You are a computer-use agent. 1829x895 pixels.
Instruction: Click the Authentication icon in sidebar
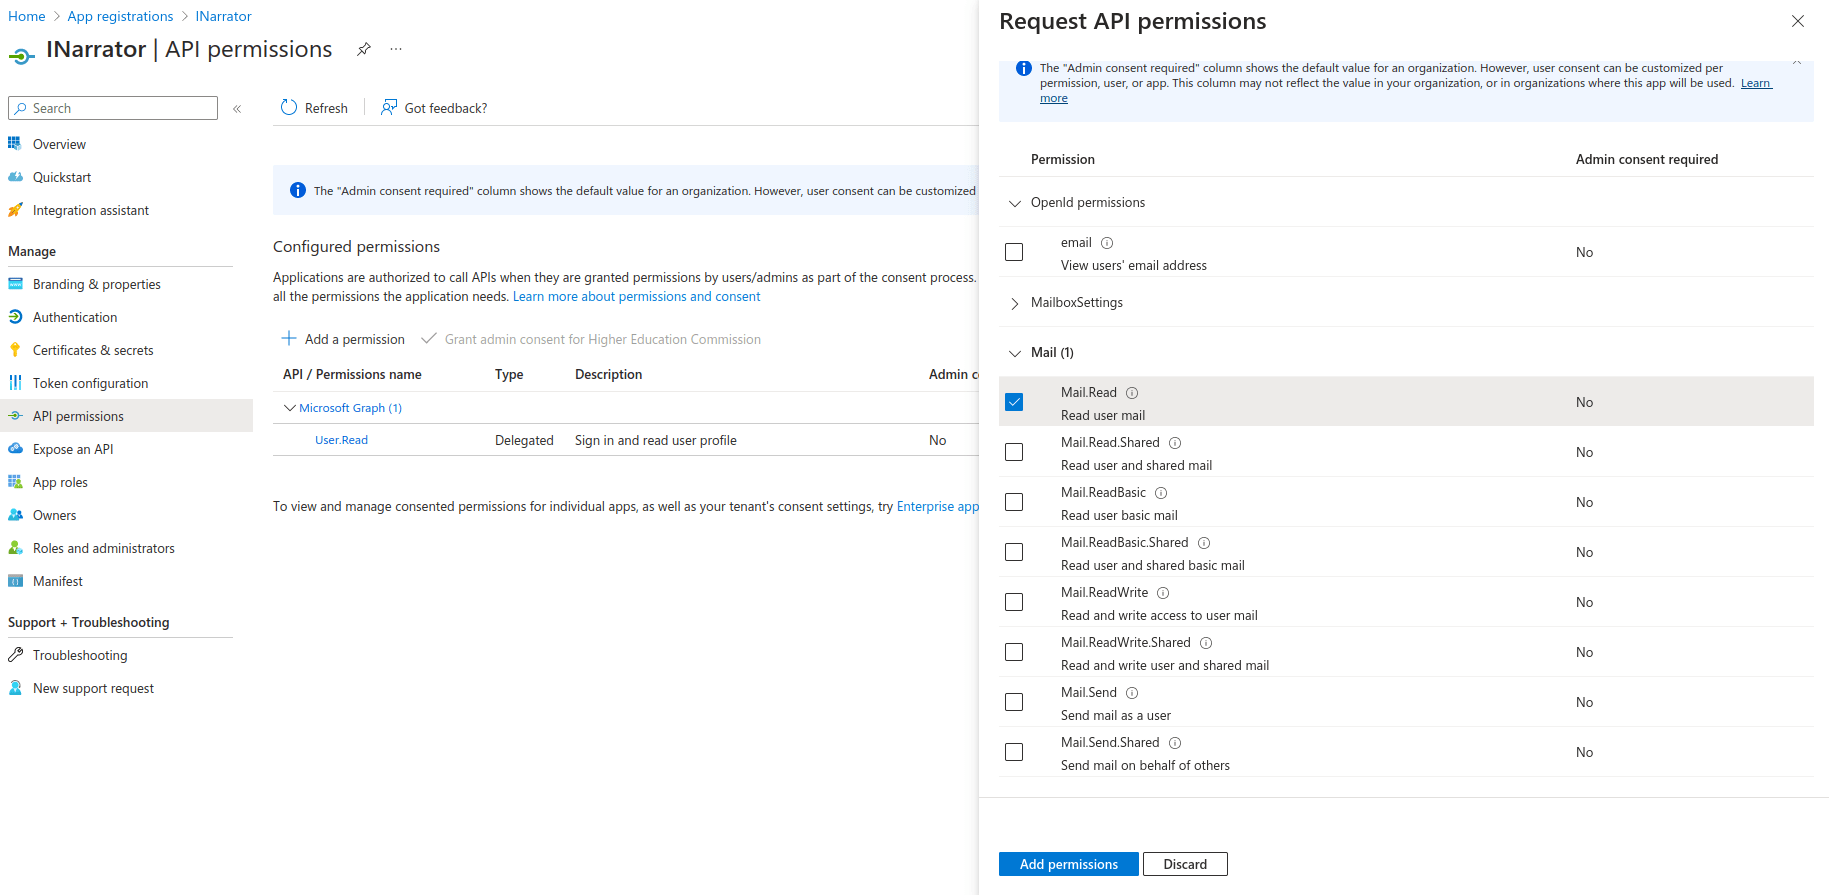[x=15, y=317]
